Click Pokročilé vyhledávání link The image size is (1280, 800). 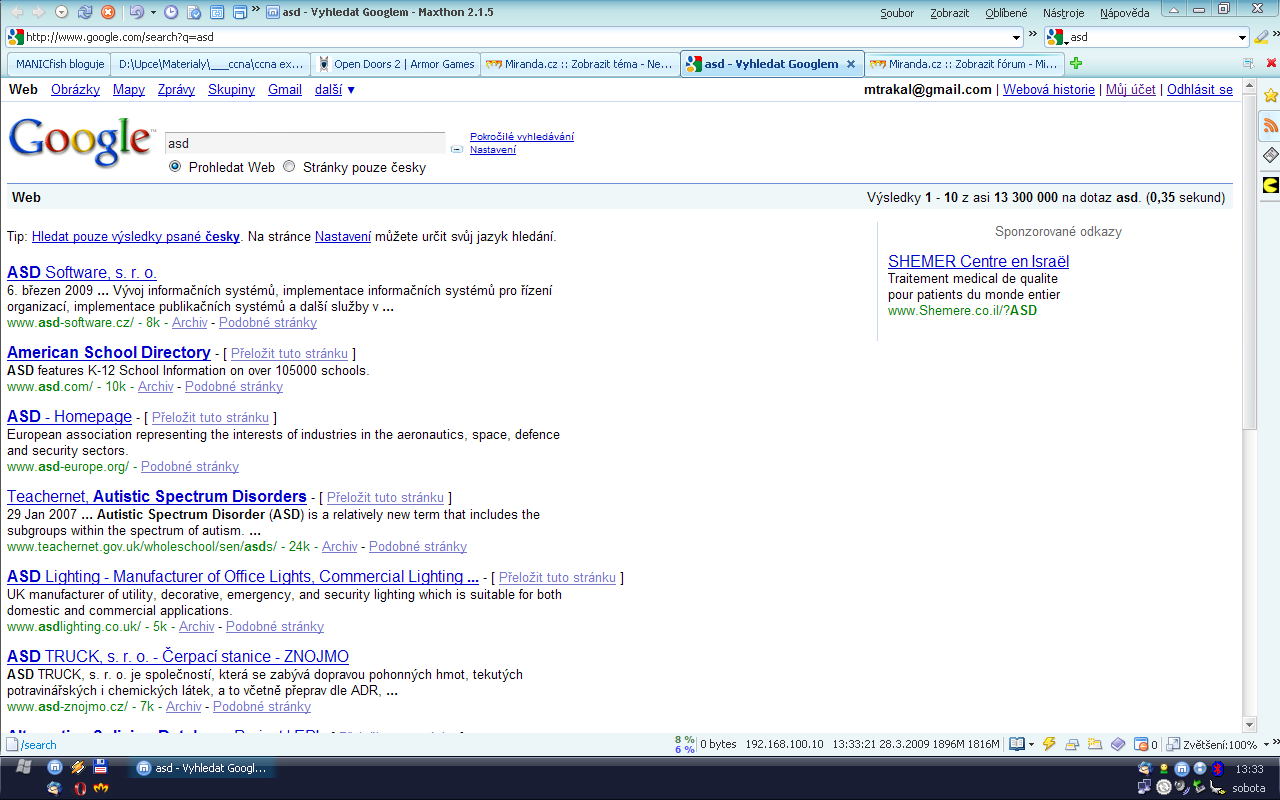522,136
